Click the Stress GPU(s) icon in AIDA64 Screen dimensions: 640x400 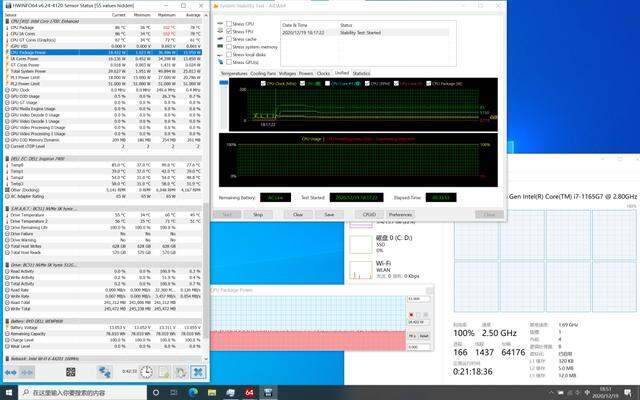click(x=220, y=62)
